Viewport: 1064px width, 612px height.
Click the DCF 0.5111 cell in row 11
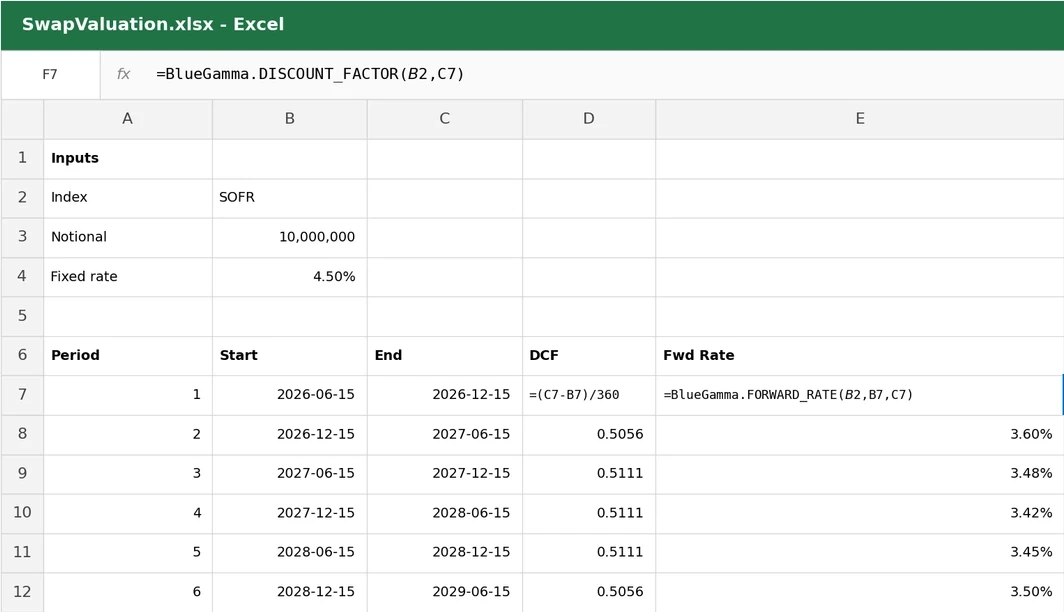click(589, 552)
